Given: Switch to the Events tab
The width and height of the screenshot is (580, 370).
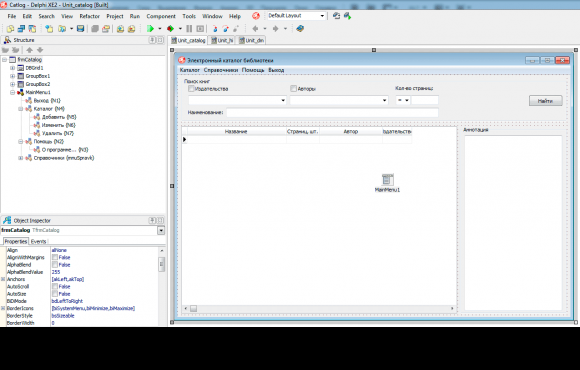Looking at the screenshot, I should click(x=38, y=242).
